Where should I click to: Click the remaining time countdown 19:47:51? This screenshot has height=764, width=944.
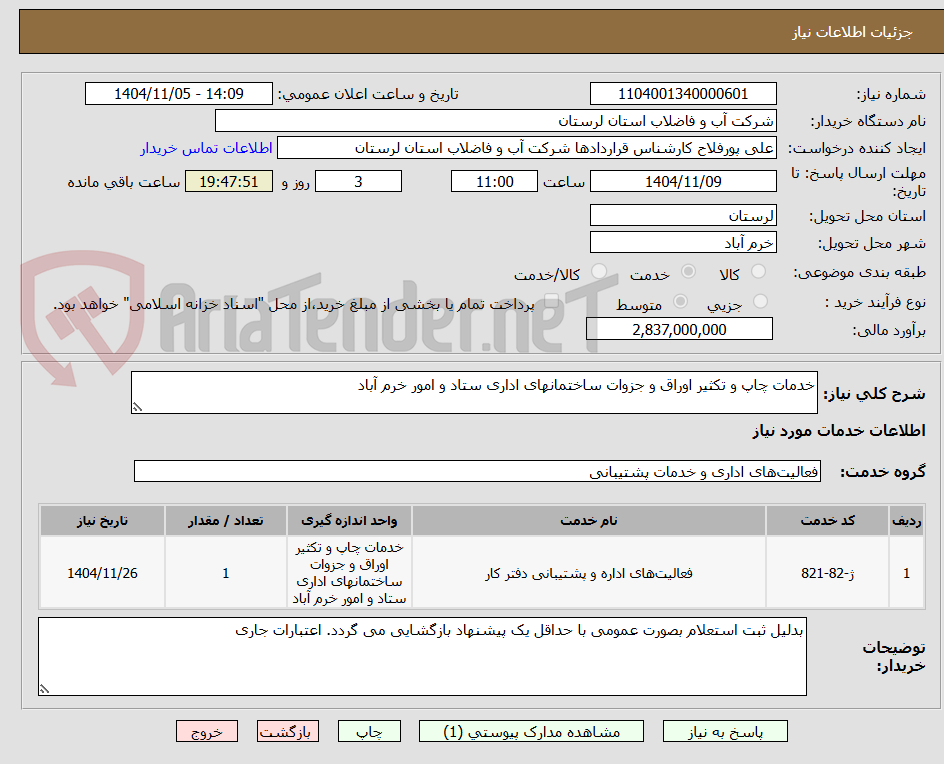tap(229, 181)
